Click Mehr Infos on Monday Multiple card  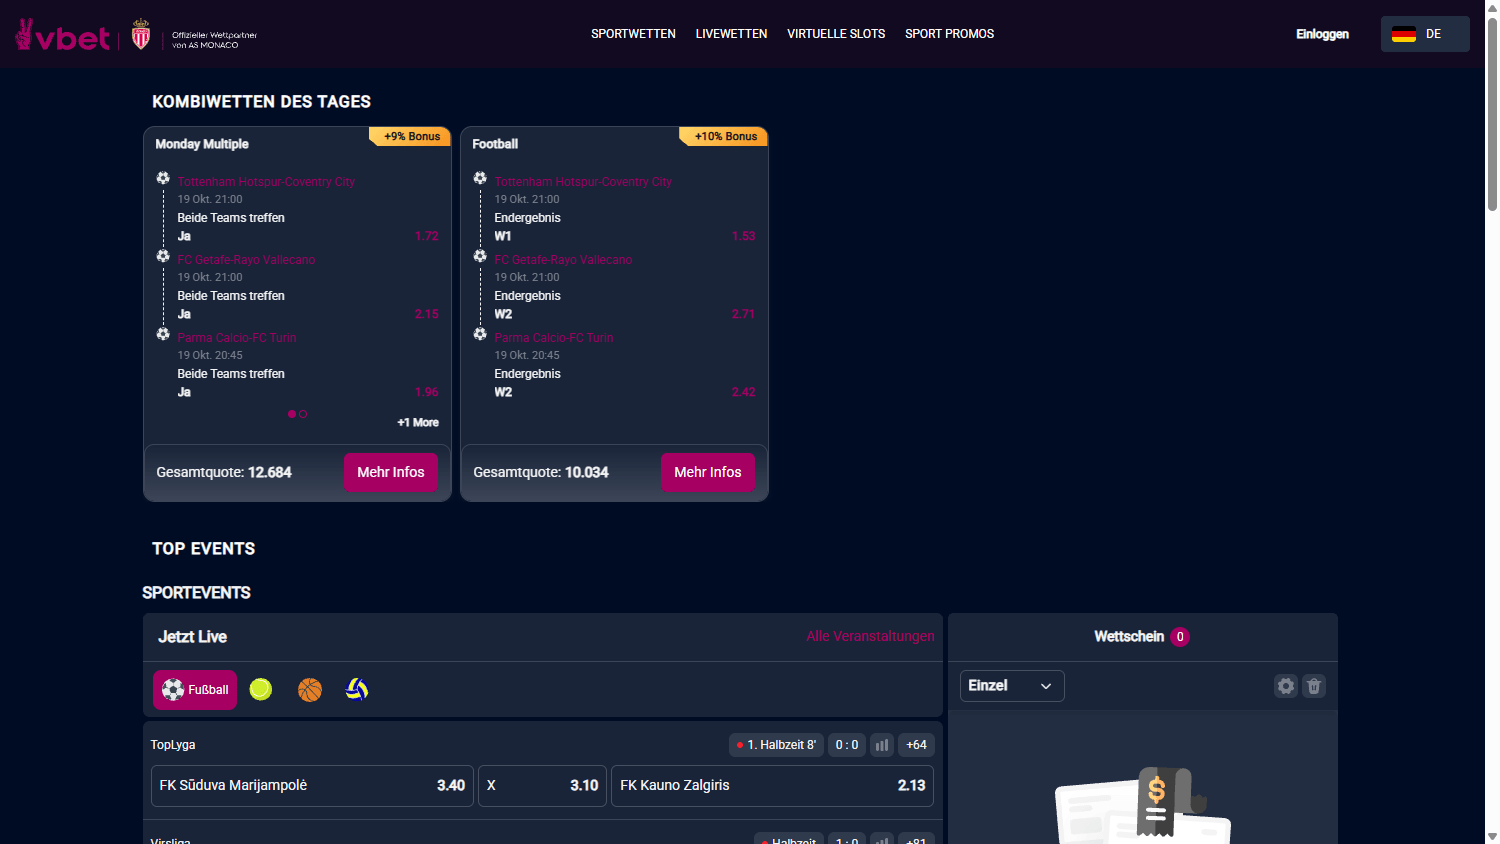click(x=391, y=472)
